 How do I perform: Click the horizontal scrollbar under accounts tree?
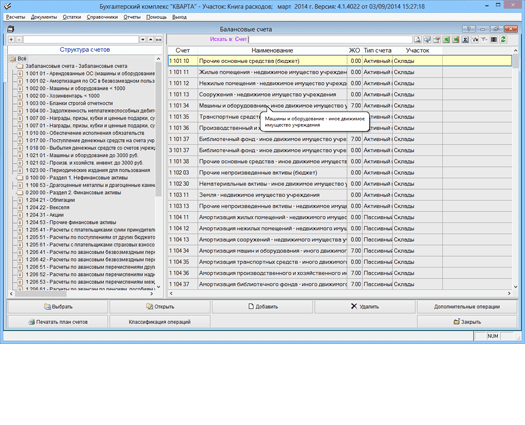point(81,294)
